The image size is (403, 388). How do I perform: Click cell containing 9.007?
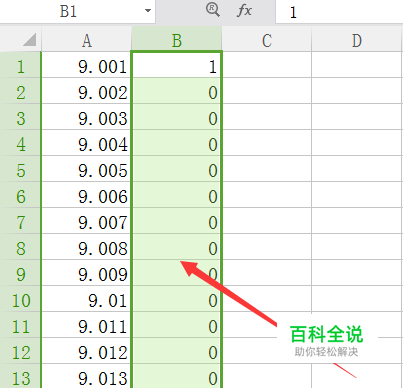coord(86,221)
